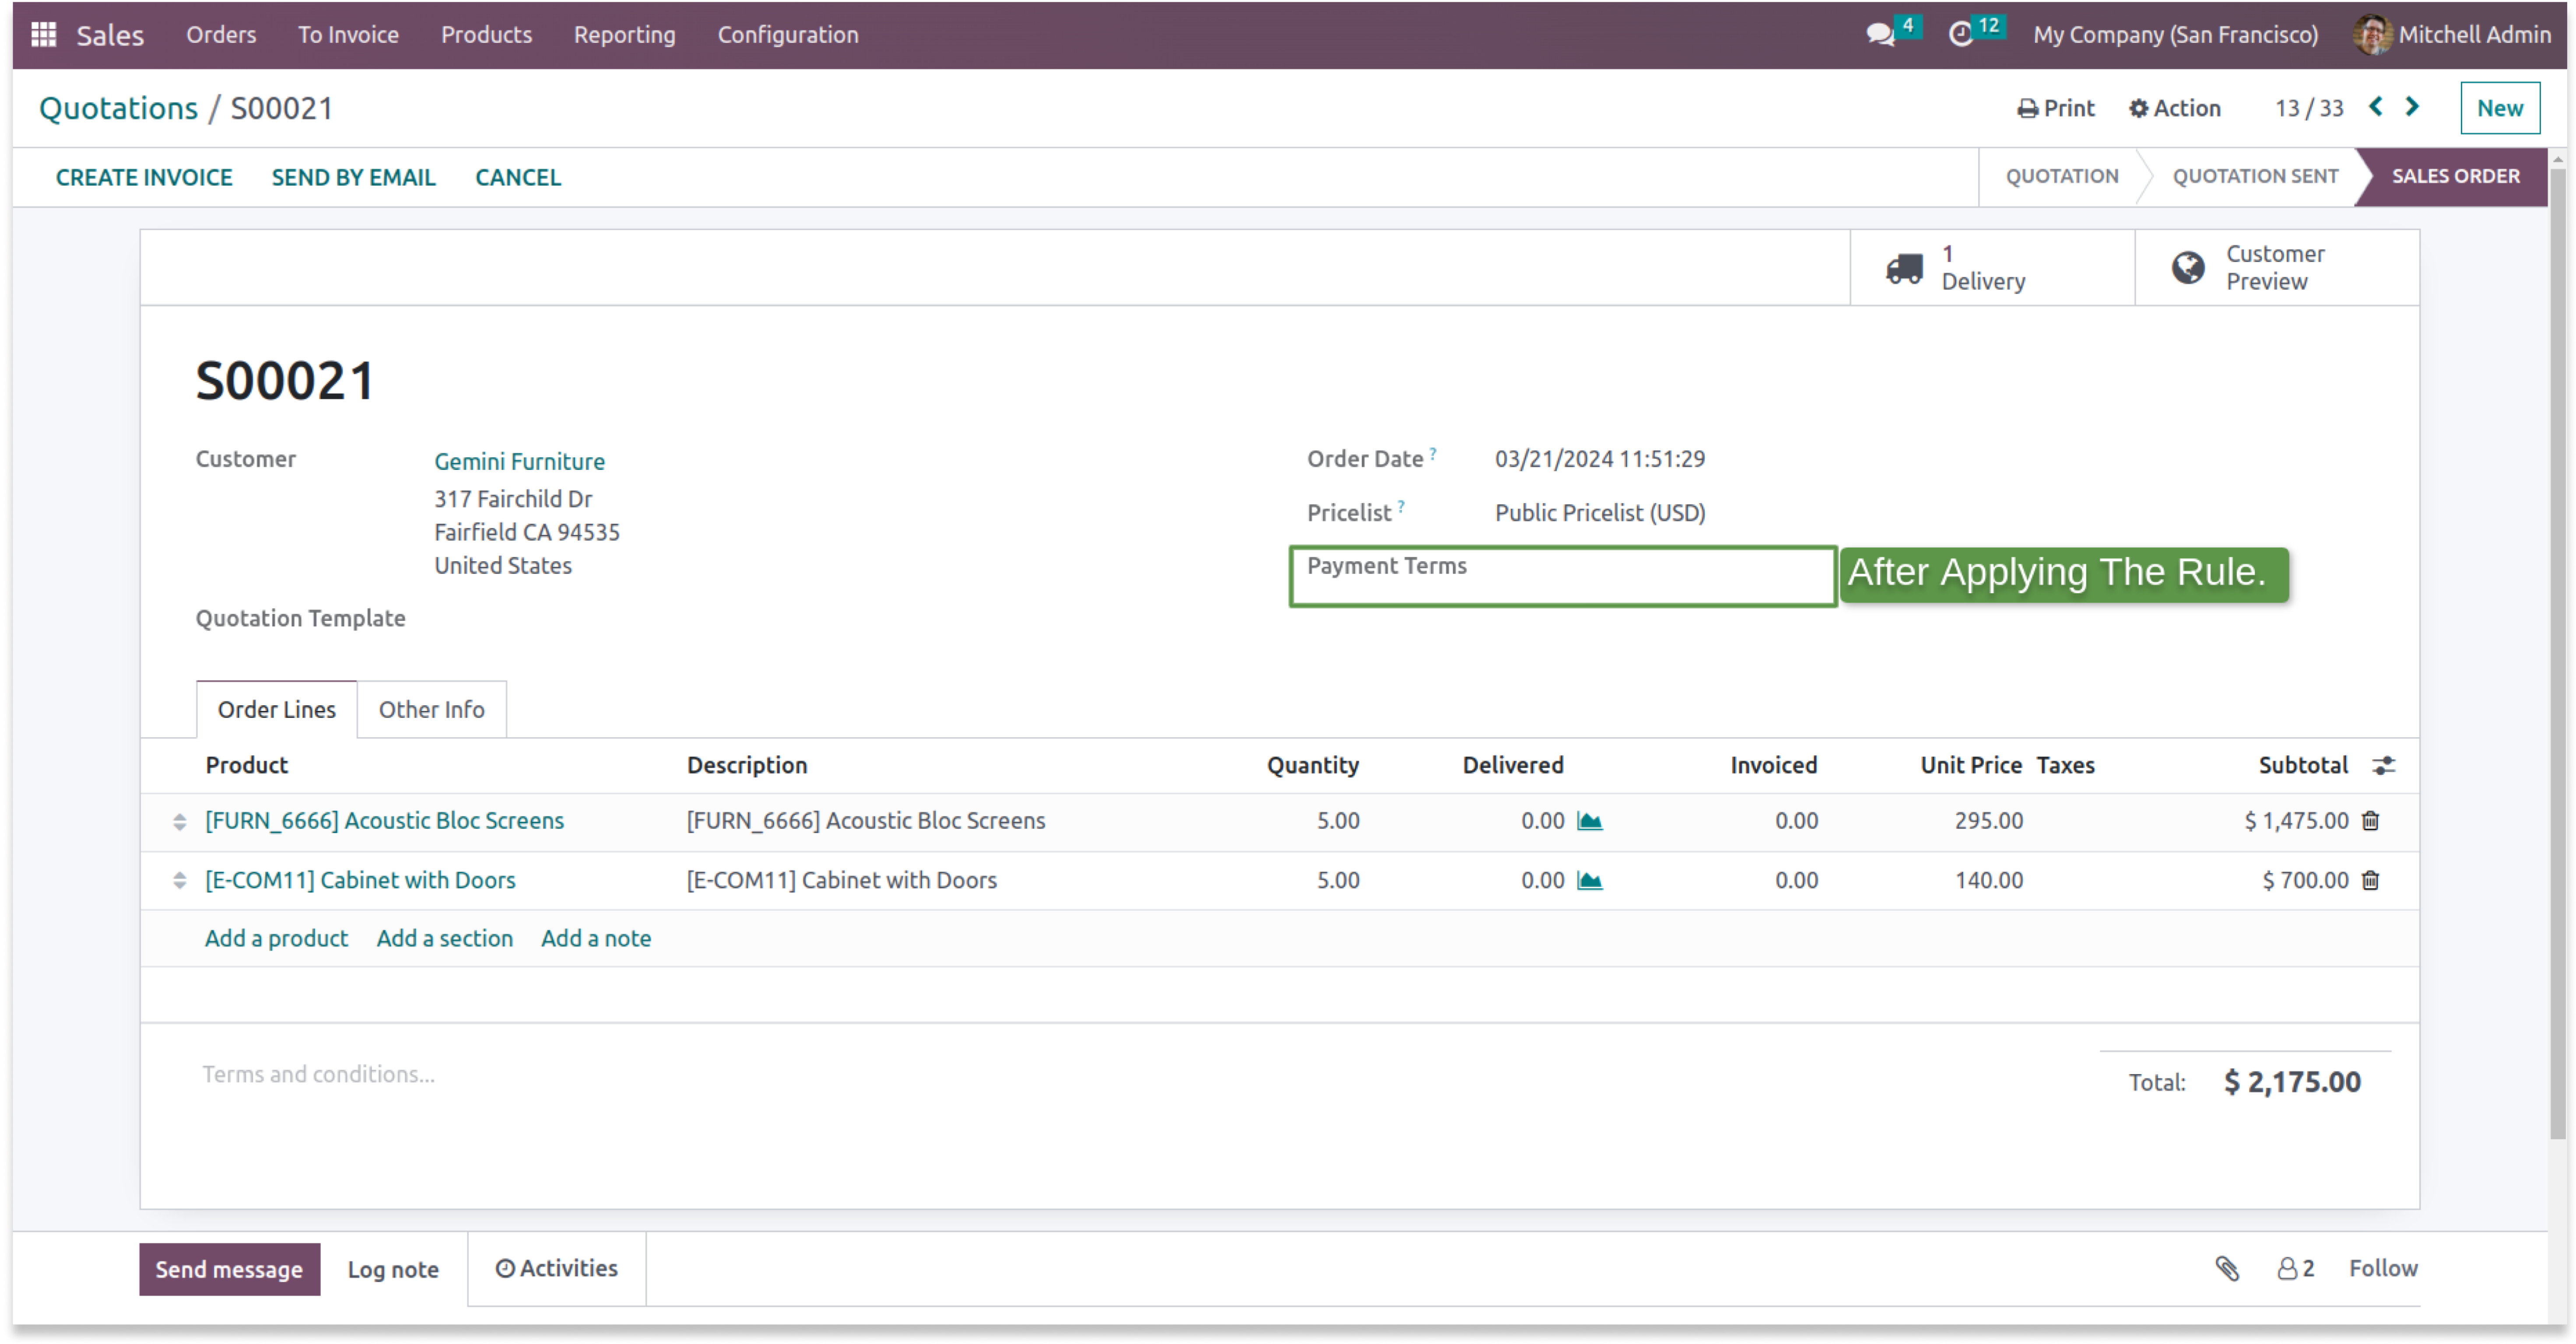Click the Follow button
This screenshot has height=1344, width=2576.
pyautogui.click(x=2383, y=1269)
